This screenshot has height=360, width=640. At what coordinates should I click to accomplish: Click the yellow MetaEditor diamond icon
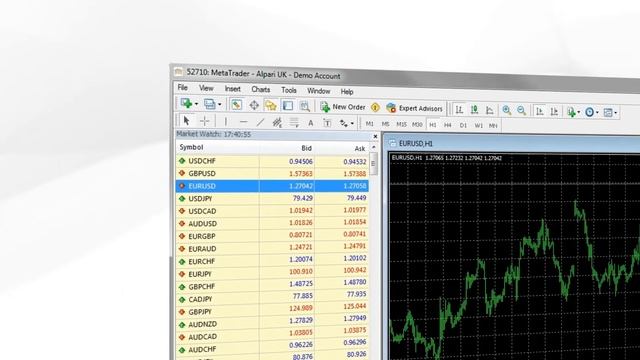pyautogui.click(x=375, y=107)
